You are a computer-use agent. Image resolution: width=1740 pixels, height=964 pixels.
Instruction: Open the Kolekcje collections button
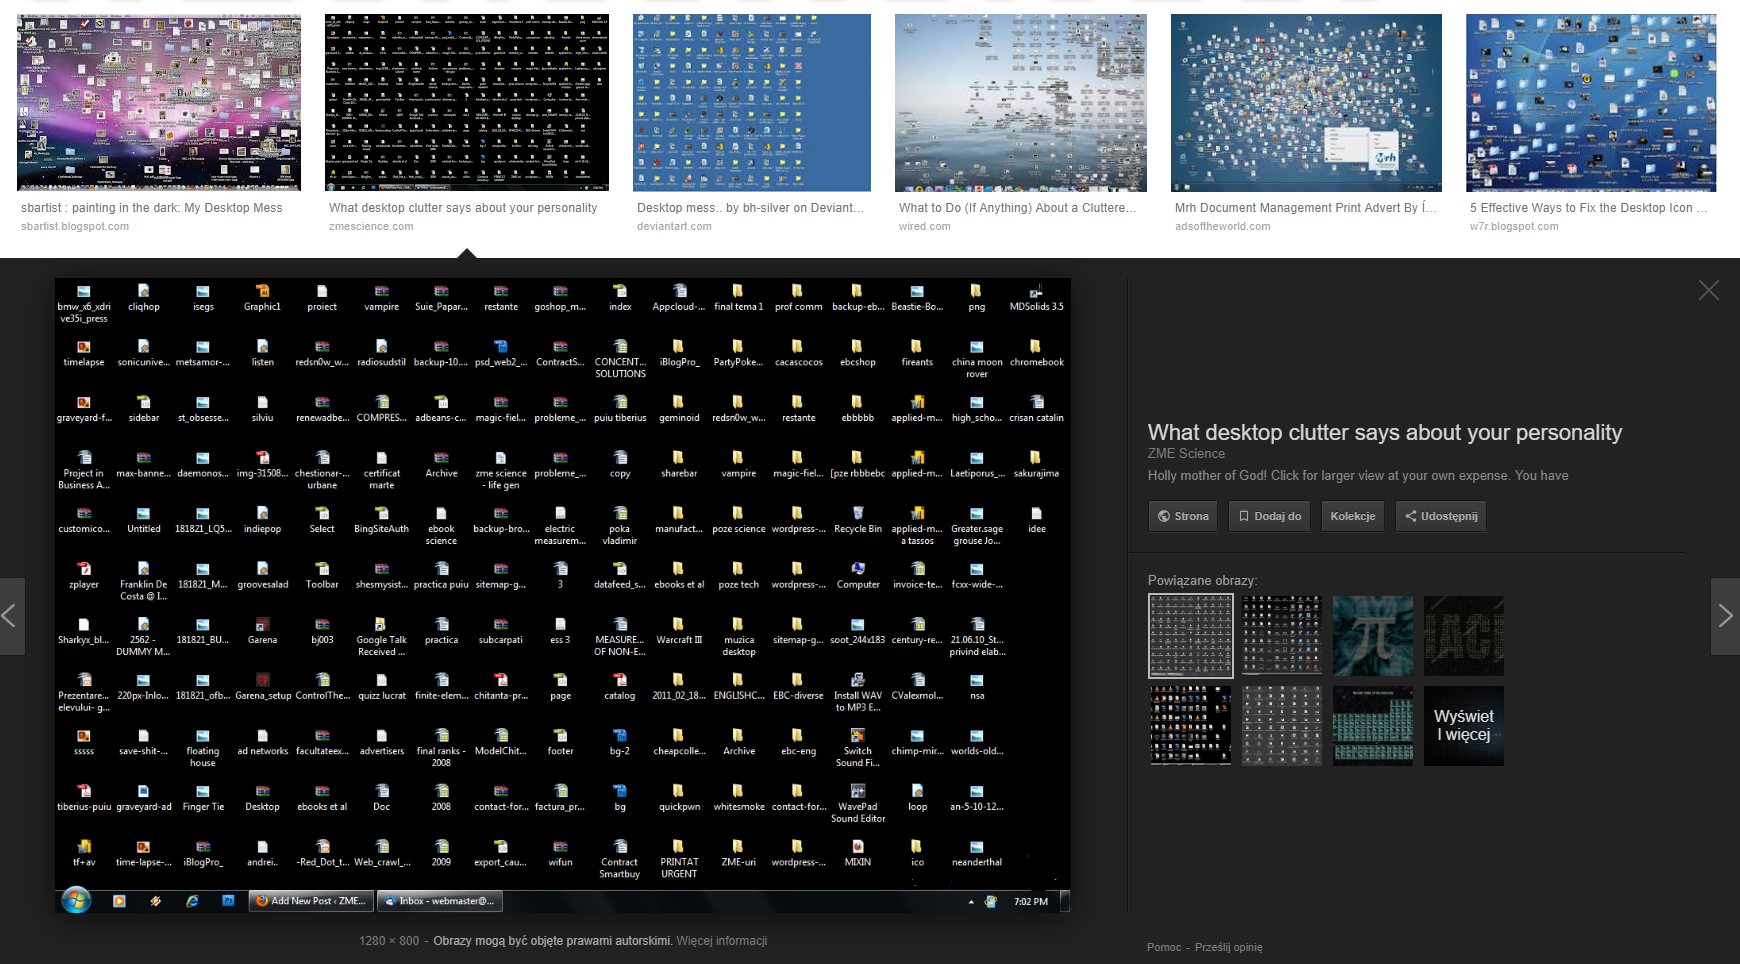coord(1352,517)
